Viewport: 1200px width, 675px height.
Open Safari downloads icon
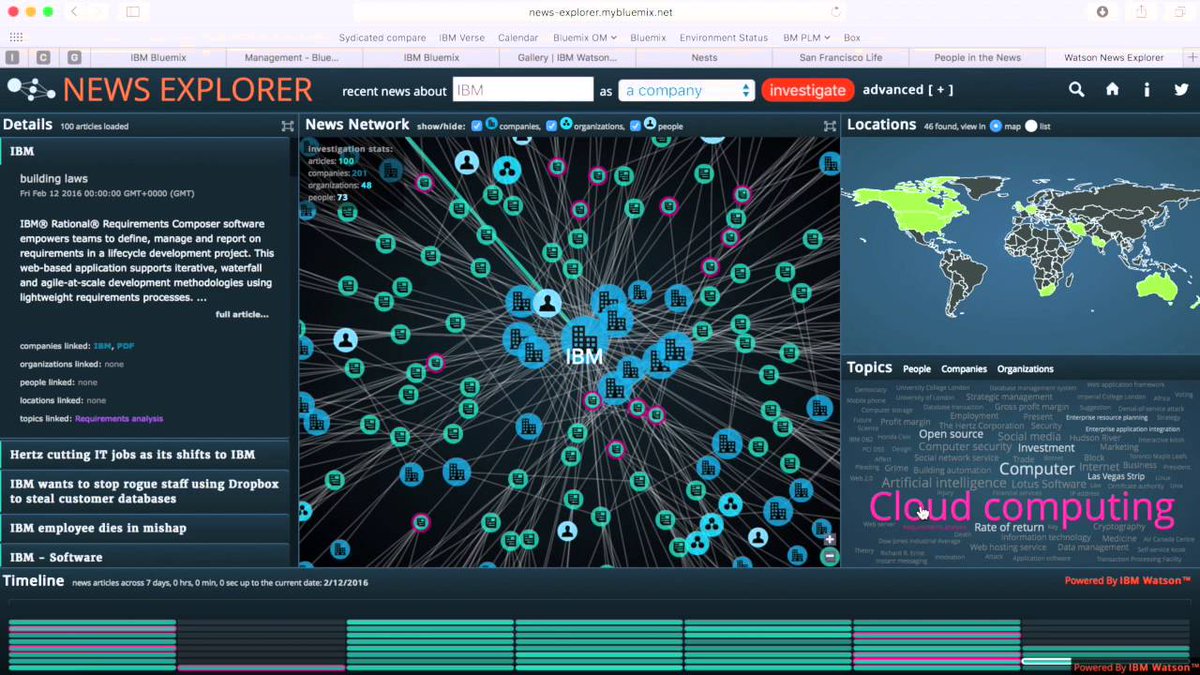point(1103,12)
